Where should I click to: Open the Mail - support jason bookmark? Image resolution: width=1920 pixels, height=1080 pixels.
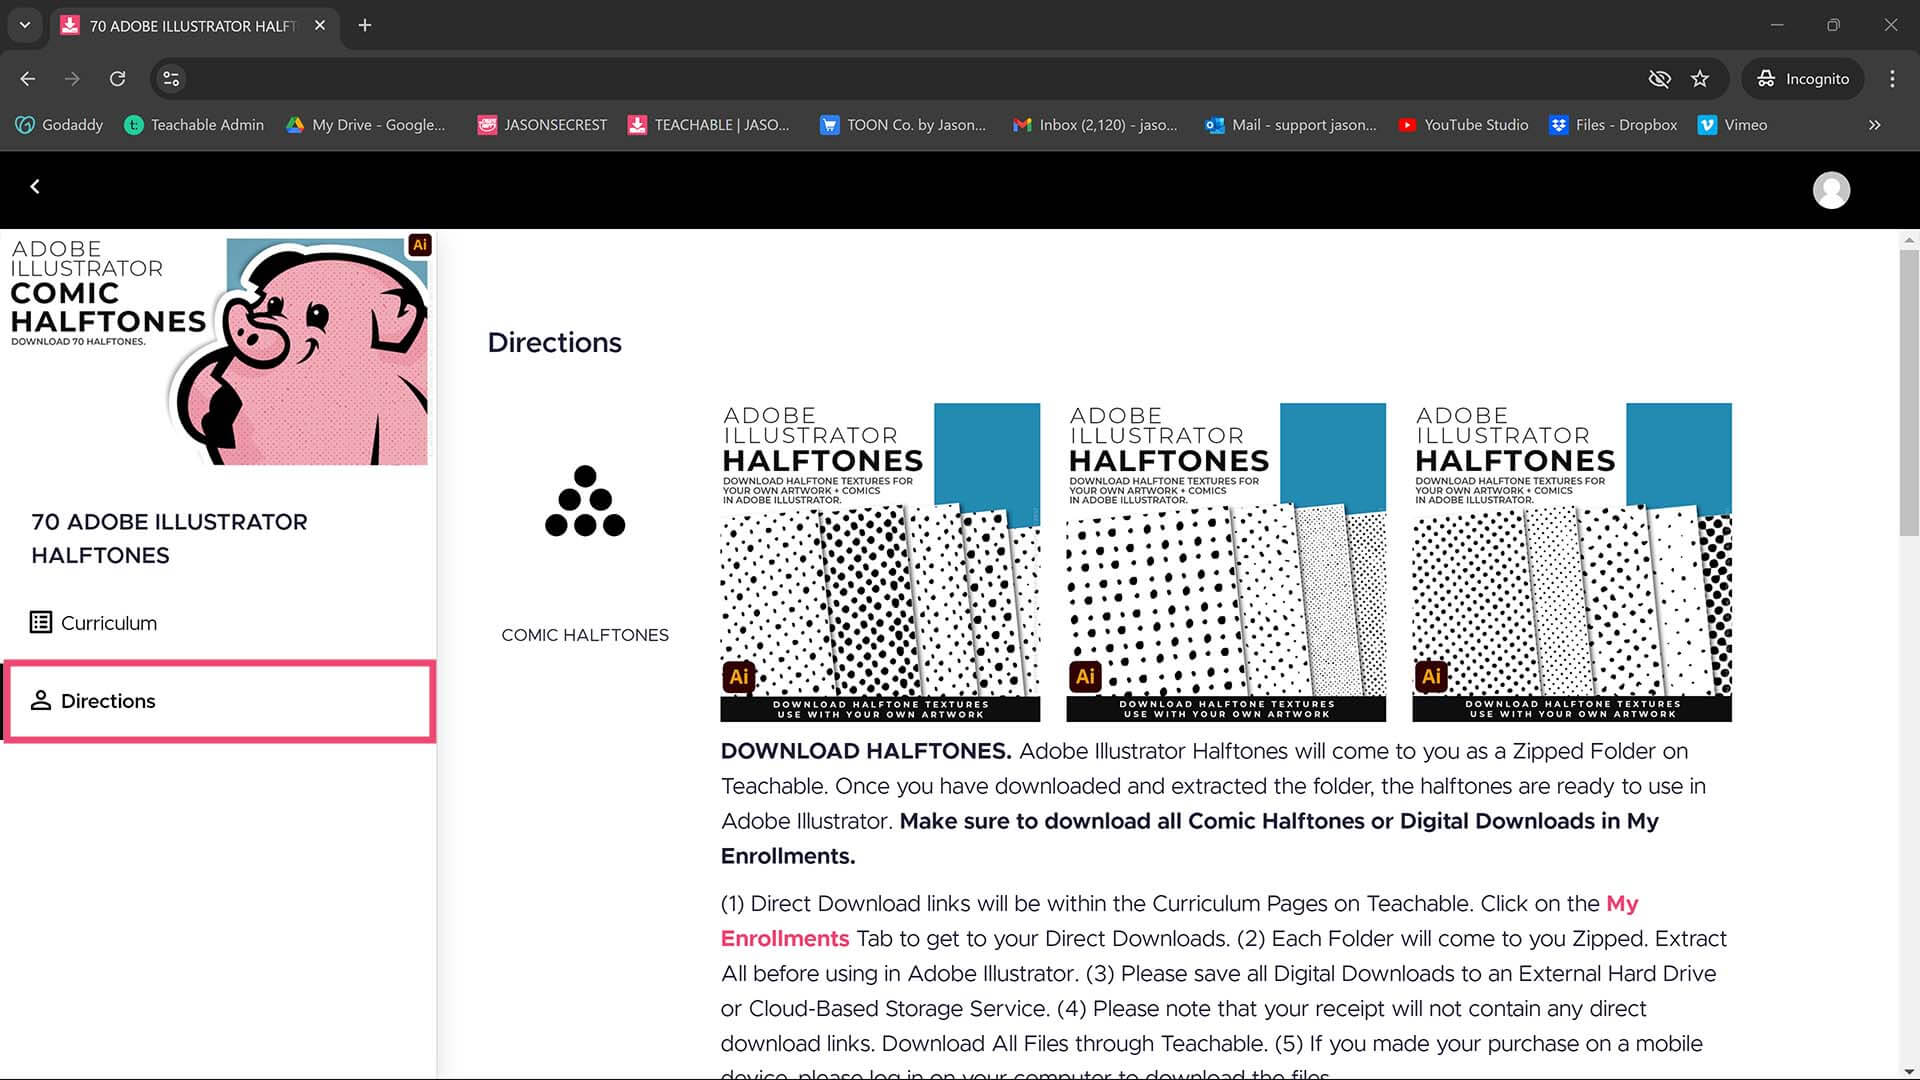pyautogui.click(x=1291, y=125)
